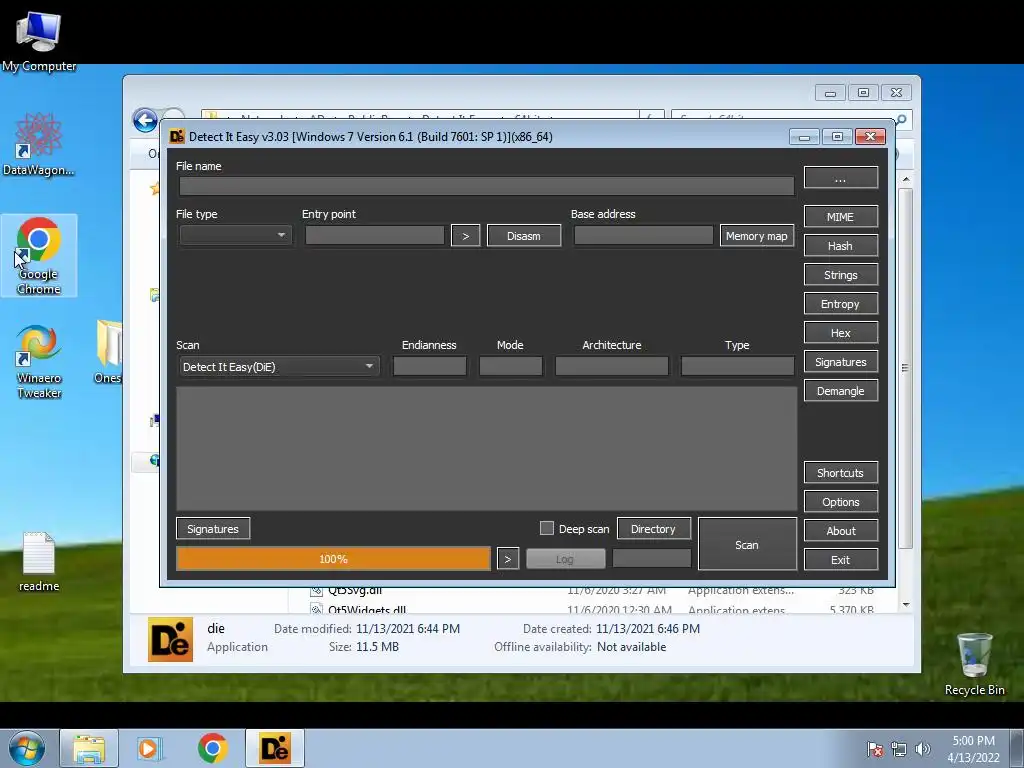This screenshot has height=768, width=1024.
Task: Start the Scan
Action: 747,544
